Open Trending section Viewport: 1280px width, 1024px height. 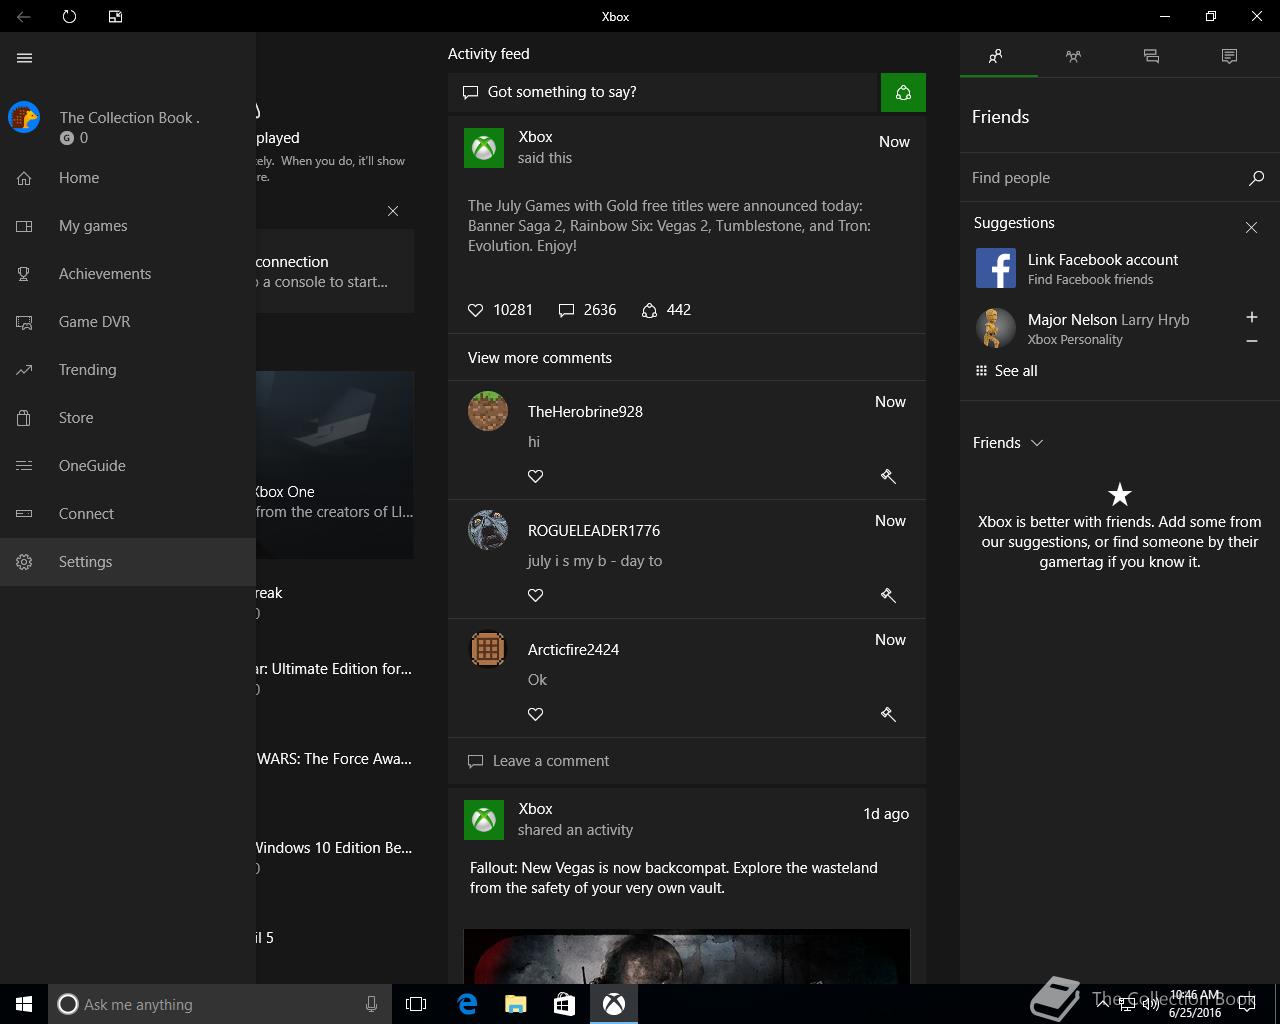[128, 370]
